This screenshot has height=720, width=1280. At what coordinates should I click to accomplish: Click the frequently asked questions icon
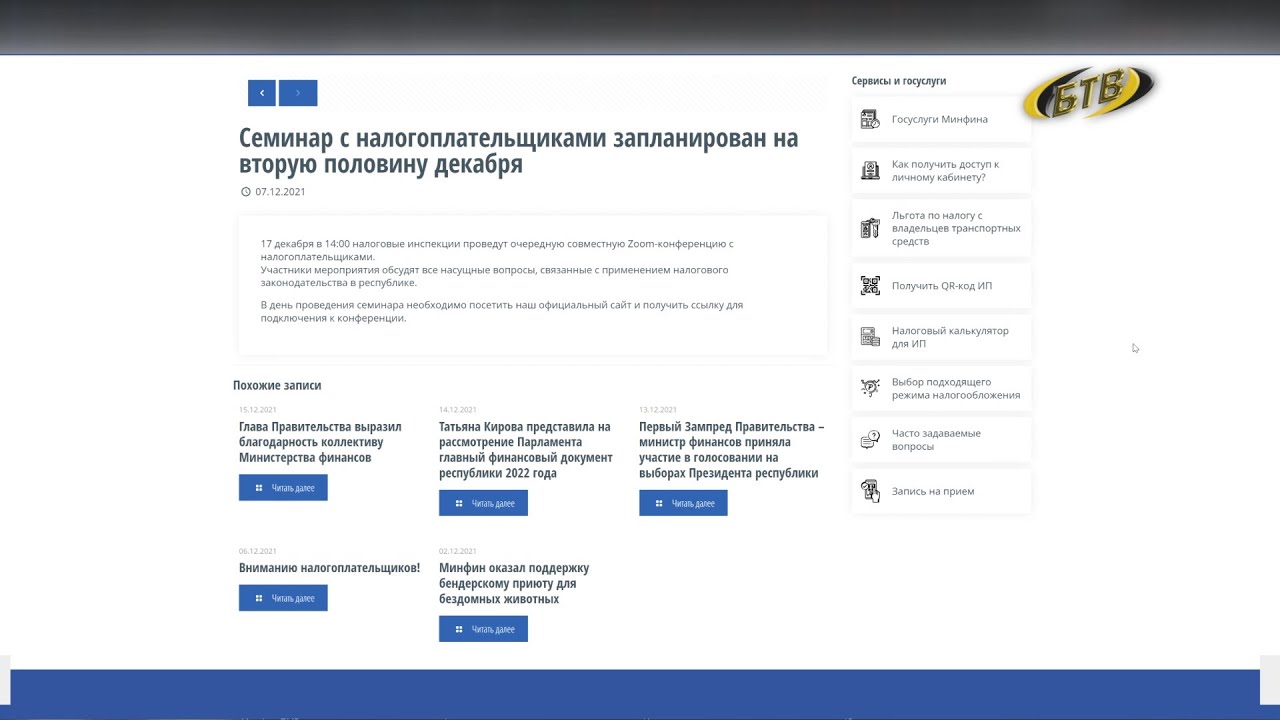pos(870,440)
